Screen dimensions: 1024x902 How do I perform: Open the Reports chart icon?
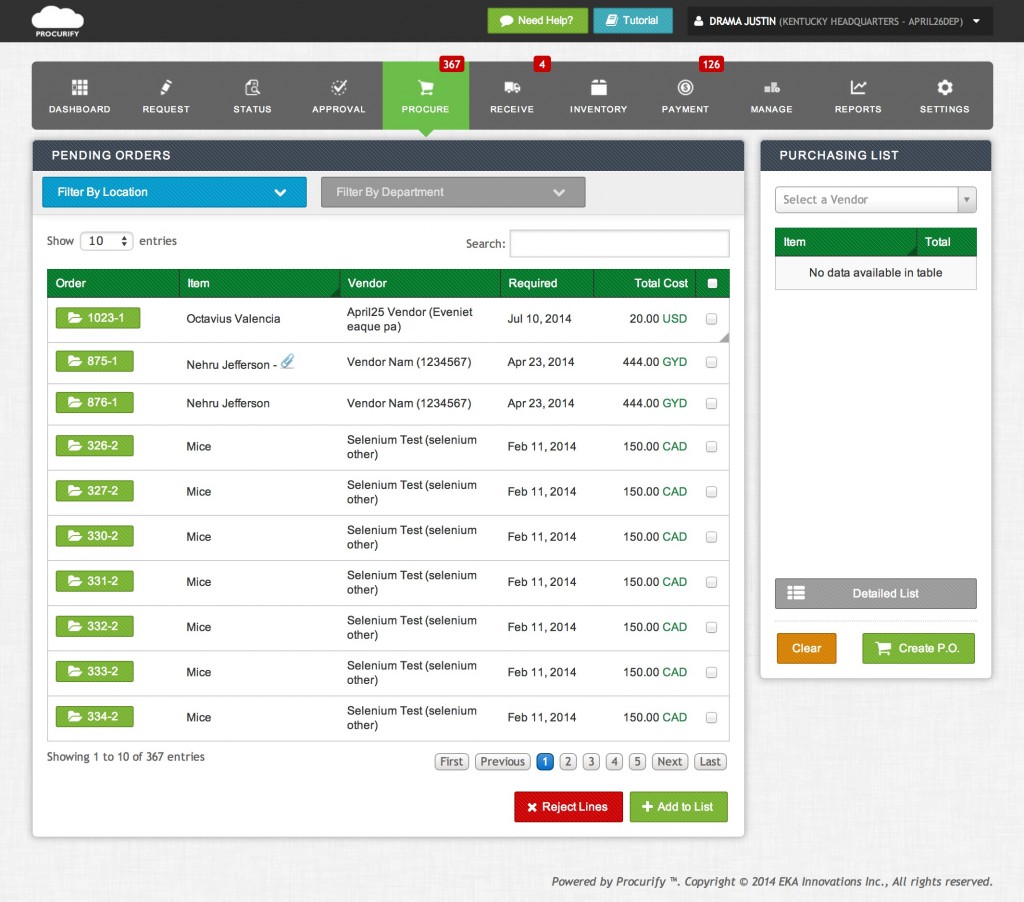tap(858, 88)
